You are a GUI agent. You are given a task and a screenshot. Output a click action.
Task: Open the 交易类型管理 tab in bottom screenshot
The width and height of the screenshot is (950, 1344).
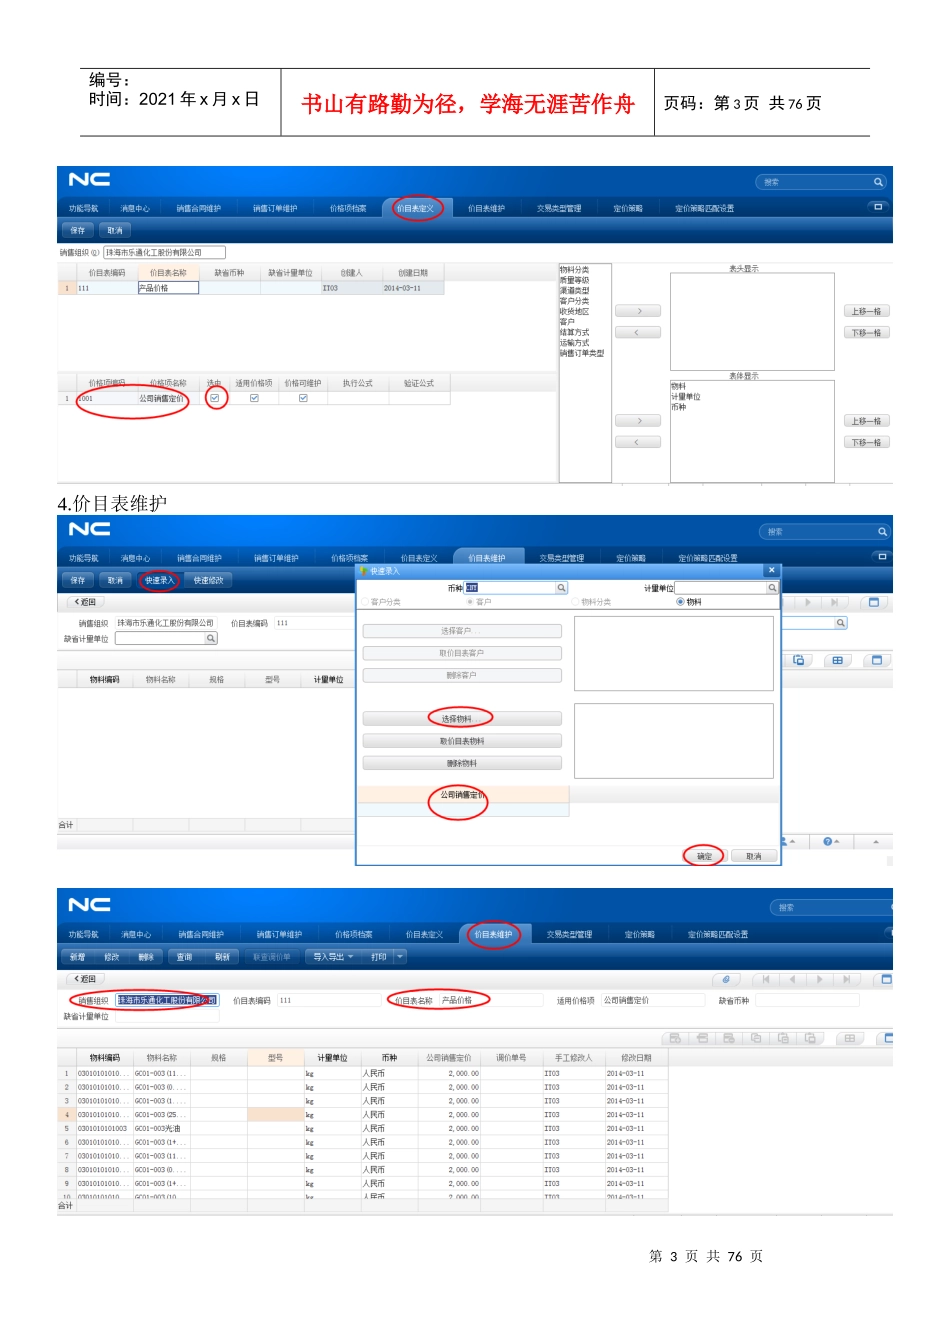[x=569, y=935]
